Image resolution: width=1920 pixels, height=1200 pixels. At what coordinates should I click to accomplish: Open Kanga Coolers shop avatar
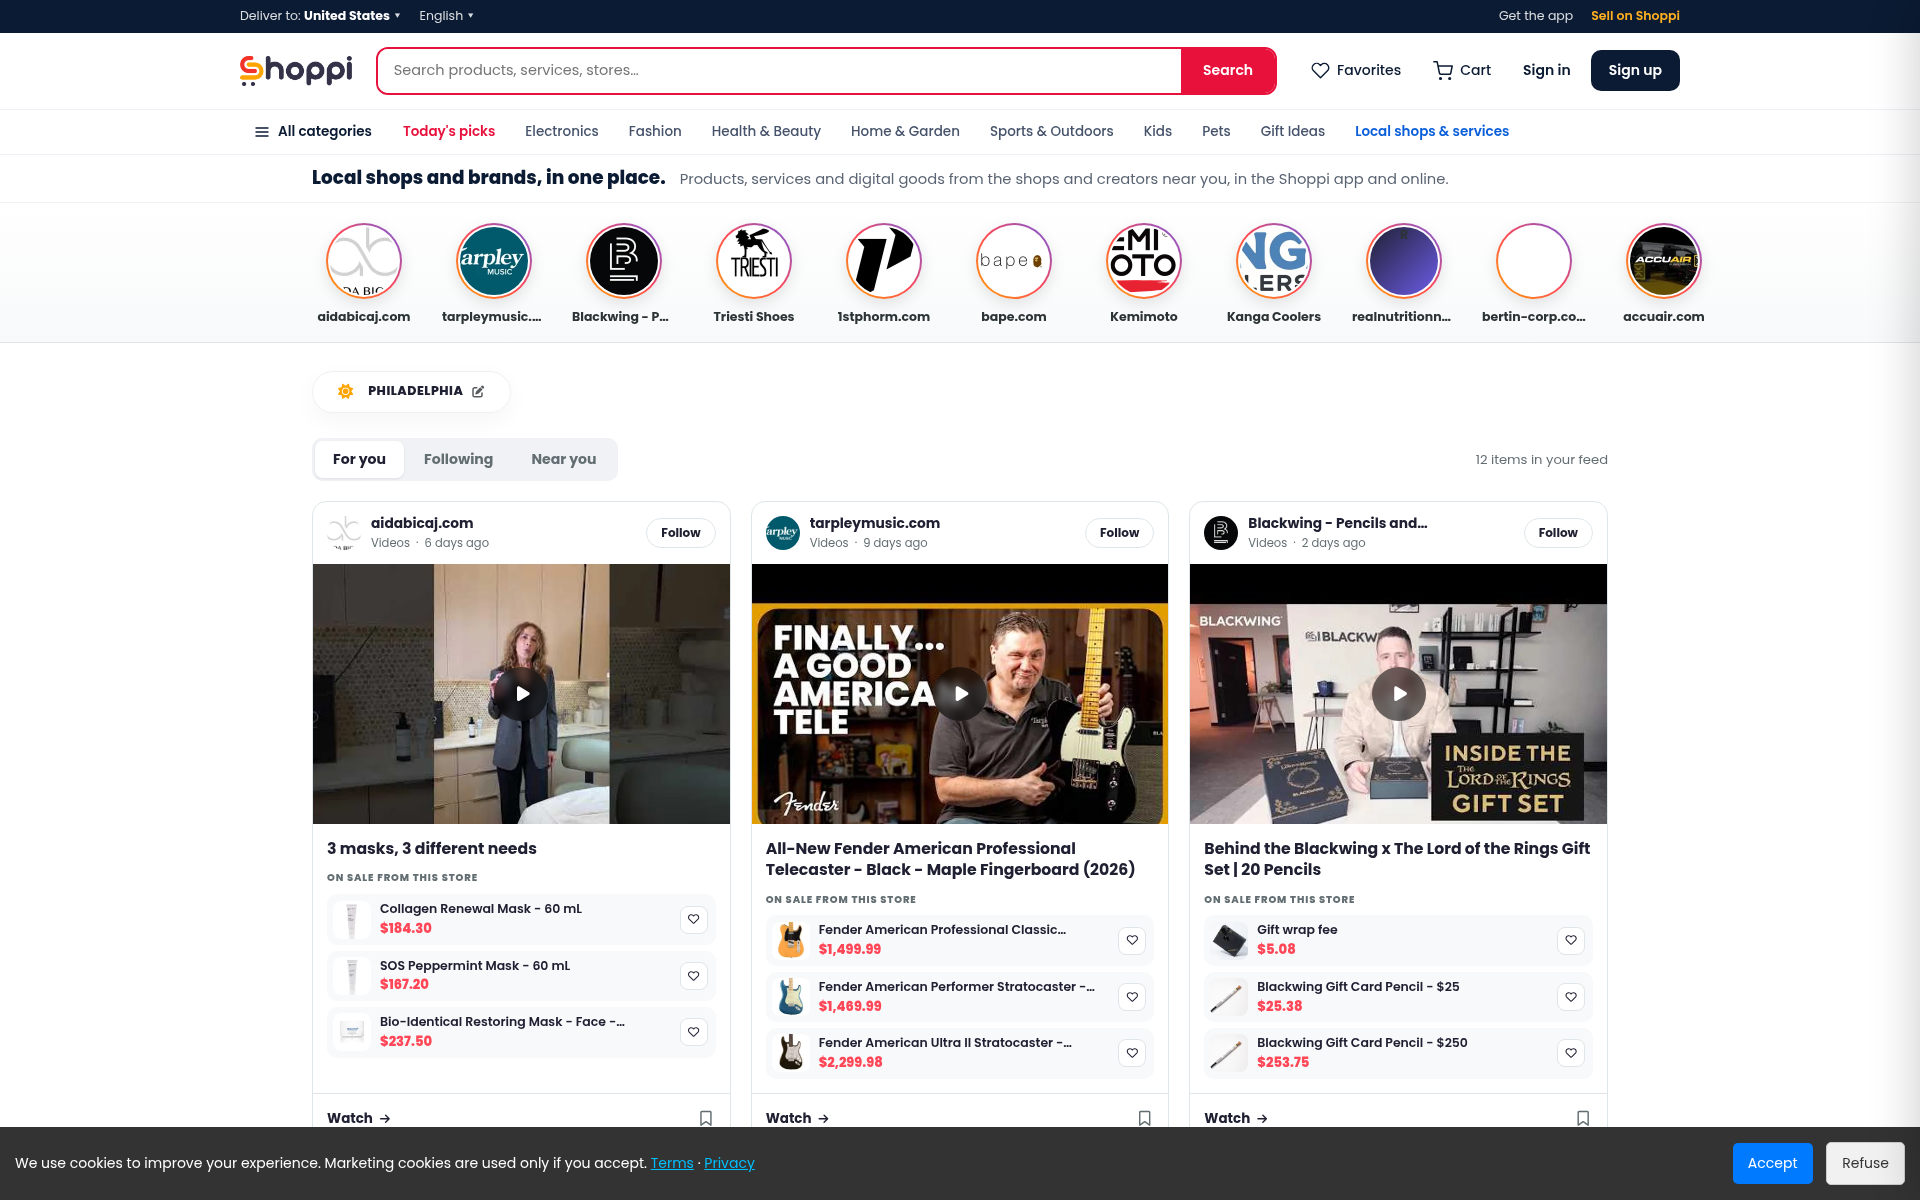point(1274,261)
